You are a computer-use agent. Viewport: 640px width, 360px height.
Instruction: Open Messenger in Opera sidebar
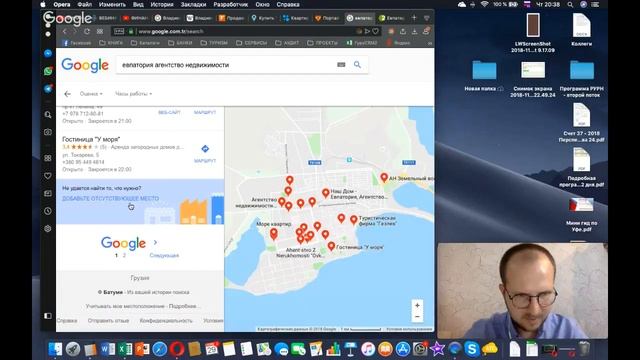coord(48,53)
